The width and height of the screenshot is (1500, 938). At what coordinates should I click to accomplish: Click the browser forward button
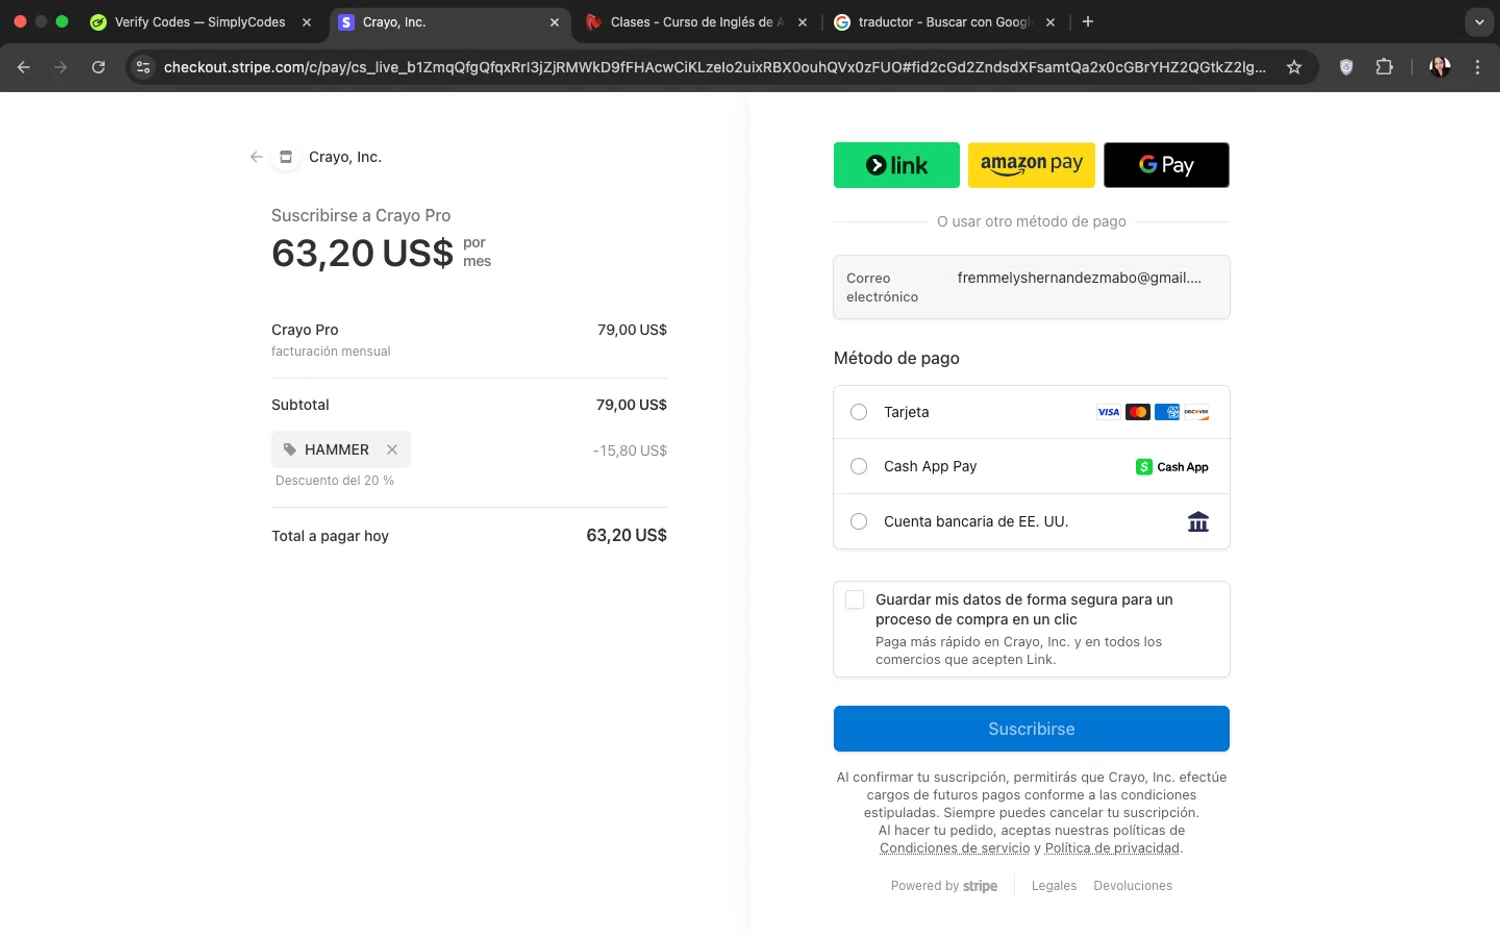(61, 67)
